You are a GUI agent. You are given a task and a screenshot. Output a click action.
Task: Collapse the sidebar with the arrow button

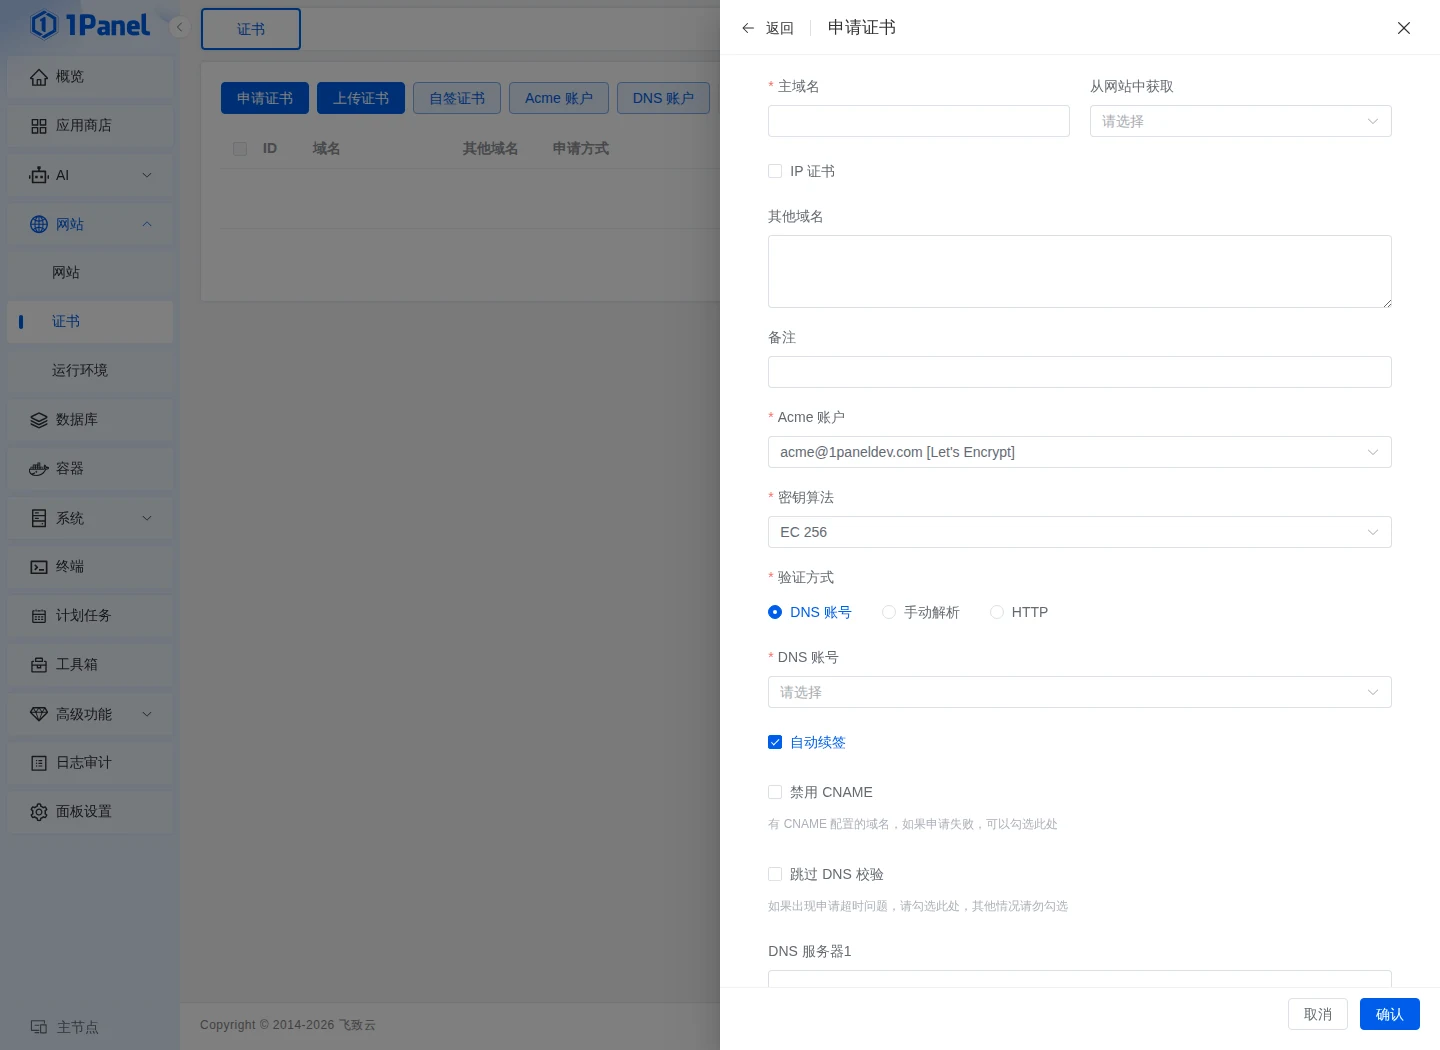(180, 27)
